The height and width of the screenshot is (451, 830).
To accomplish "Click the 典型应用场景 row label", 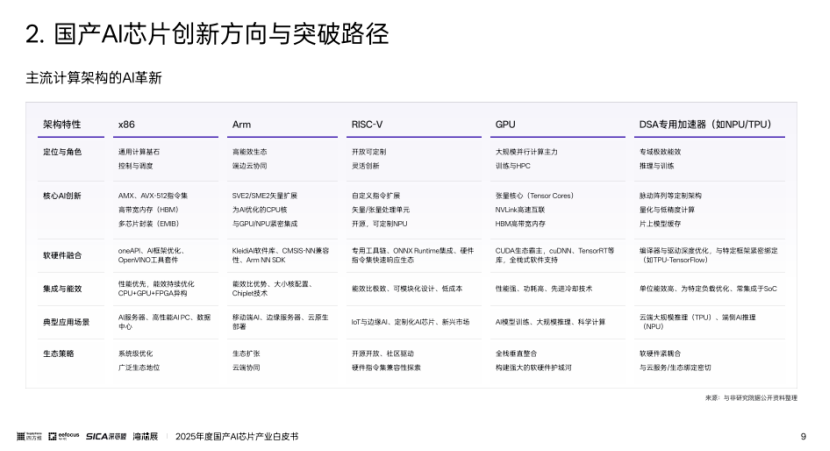I will [x=65, y=322].
